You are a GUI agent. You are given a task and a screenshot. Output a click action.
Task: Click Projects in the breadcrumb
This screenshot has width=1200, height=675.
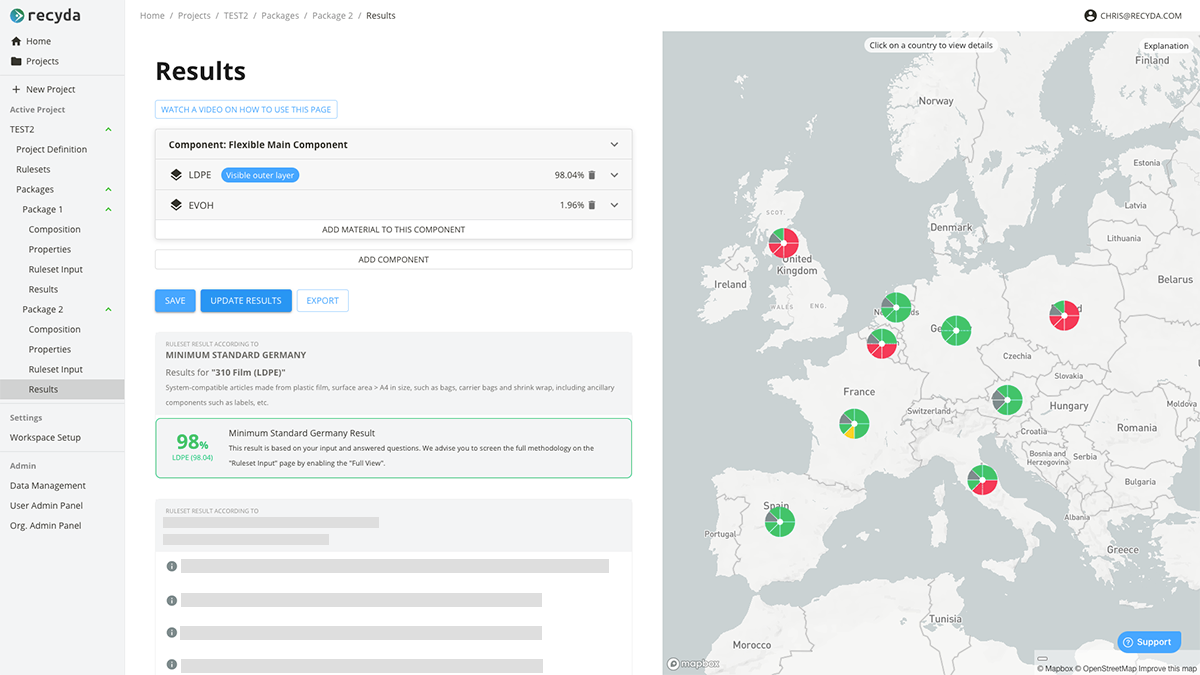tap(194, 16)
